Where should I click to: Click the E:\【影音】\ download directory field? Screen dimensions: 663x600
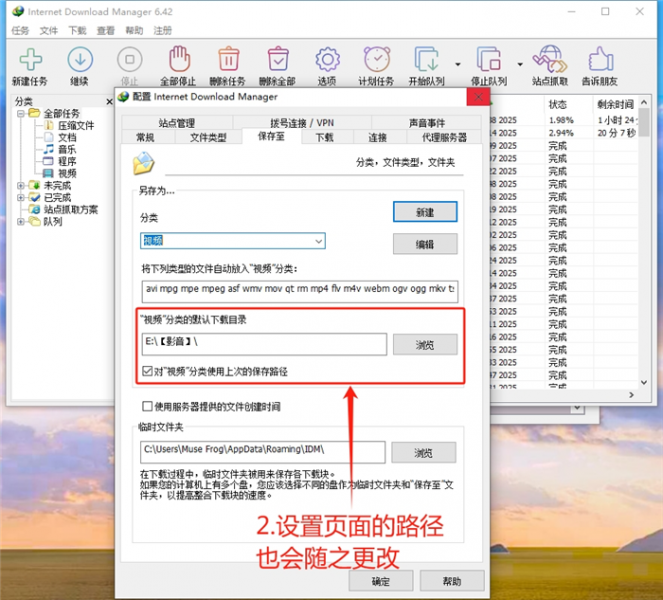click(264, 344)
